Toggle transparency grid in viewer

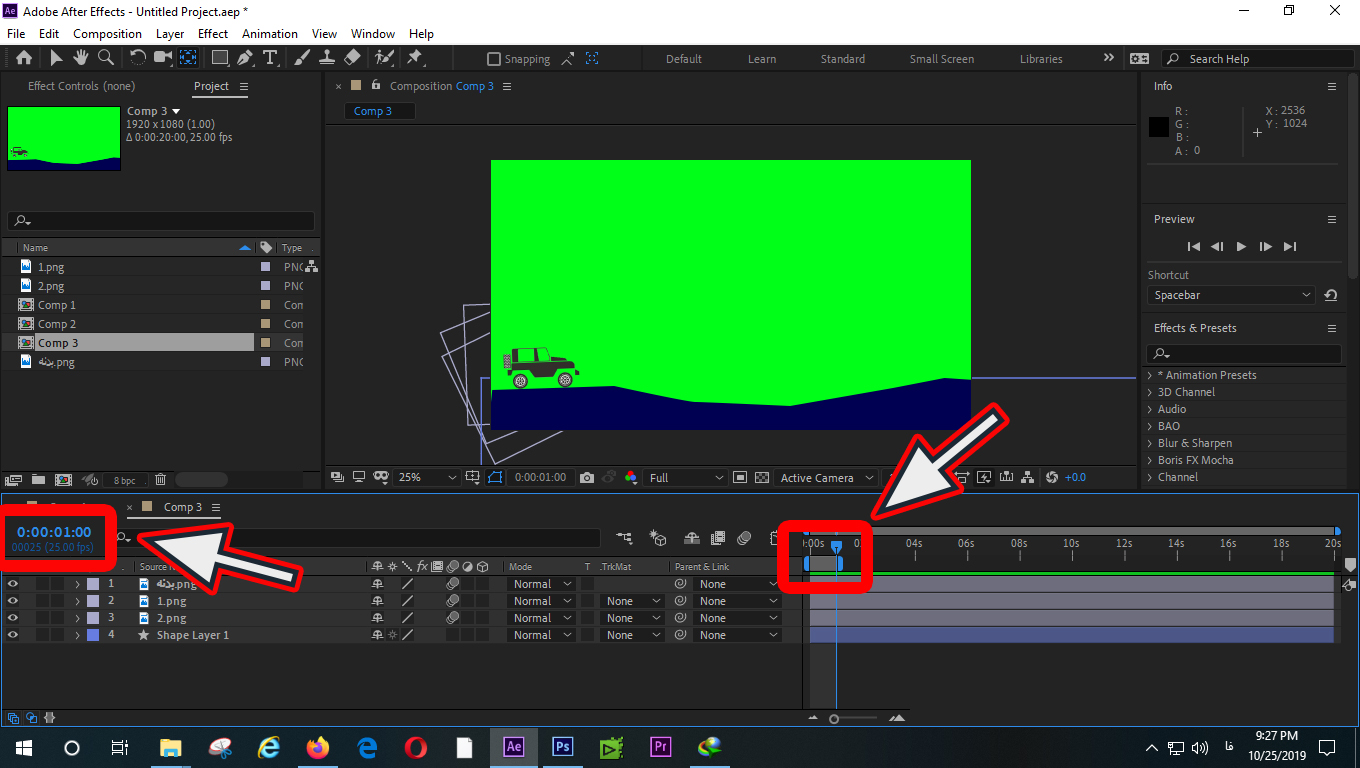coord(762,478)
